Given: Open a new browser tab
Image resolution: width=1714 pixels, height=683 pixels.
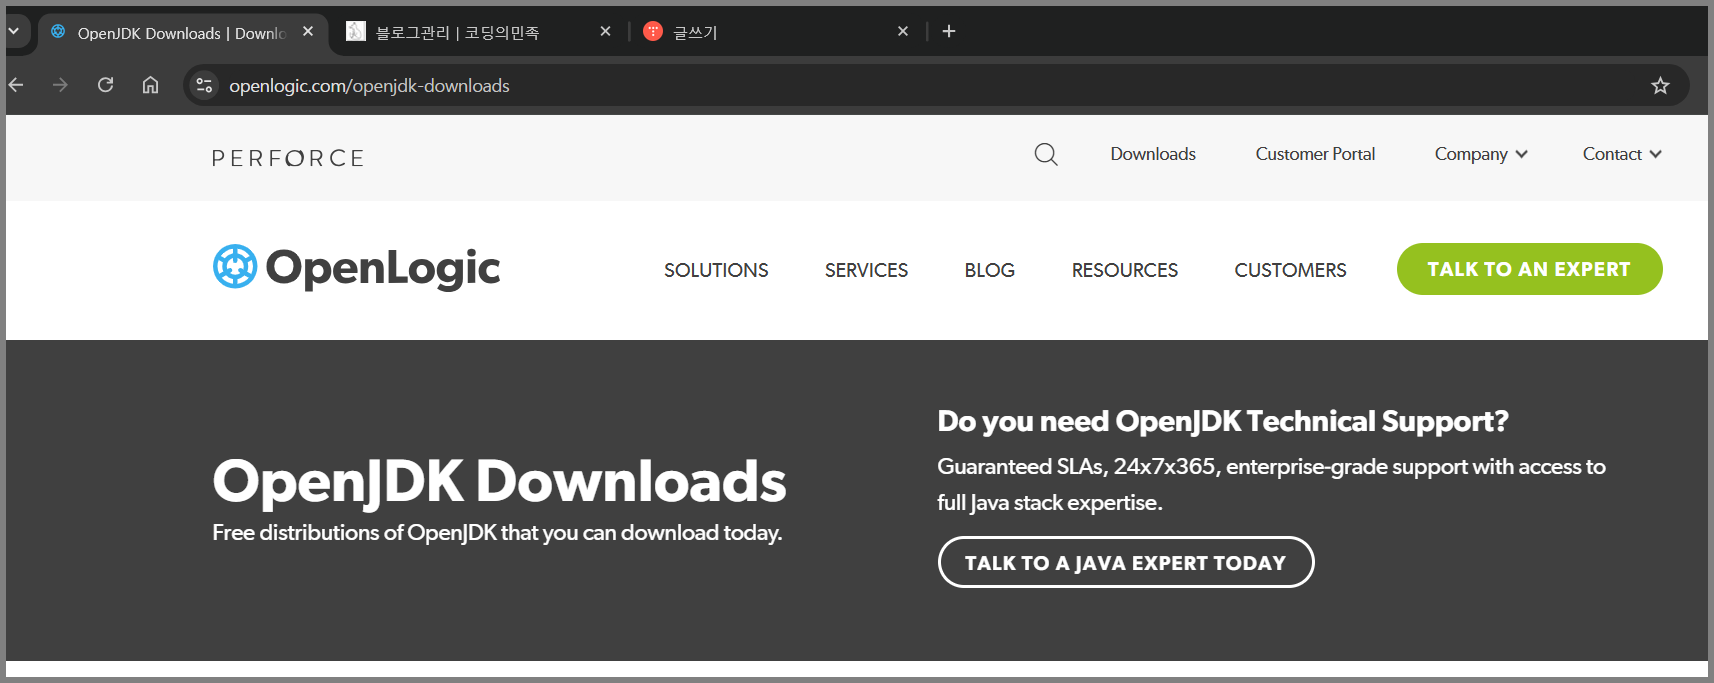Looking at the screenshot, I should pyautogui.click(x=949, y=31).
